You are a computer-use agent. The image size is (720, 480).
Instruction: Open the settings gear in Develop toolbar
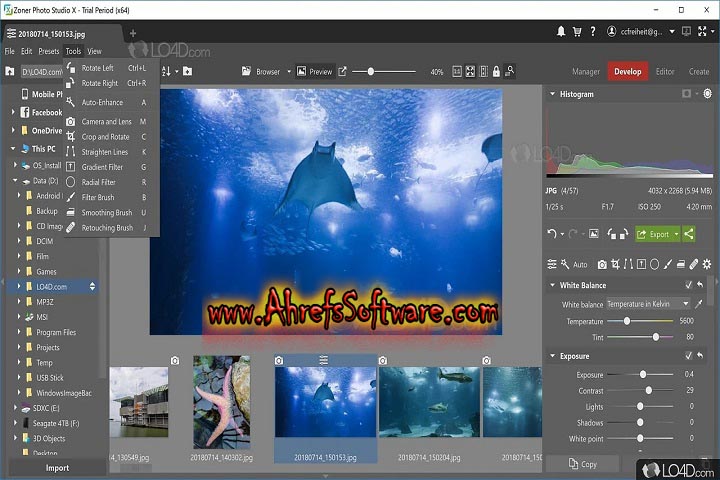tap(707, 264)
